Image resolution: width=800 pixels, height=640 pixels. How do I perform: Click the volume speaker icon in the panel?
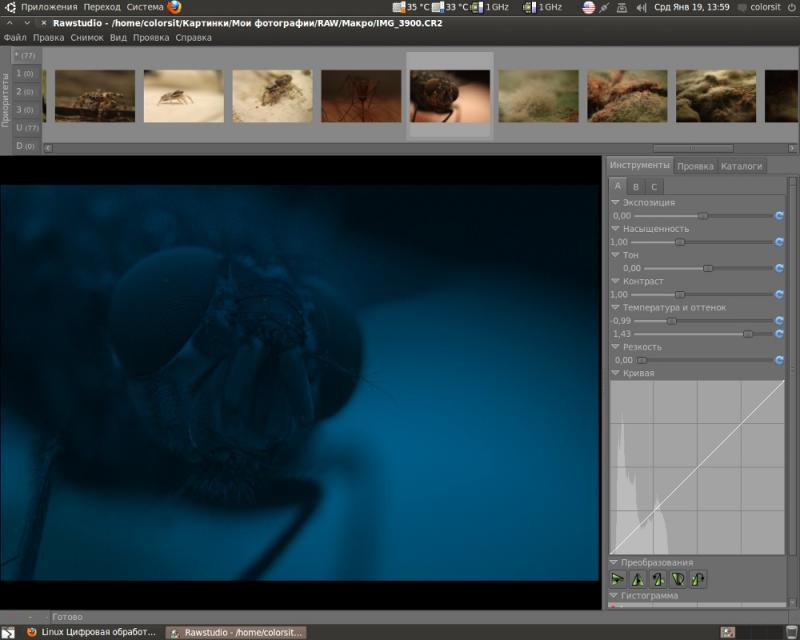click(641, 8)
